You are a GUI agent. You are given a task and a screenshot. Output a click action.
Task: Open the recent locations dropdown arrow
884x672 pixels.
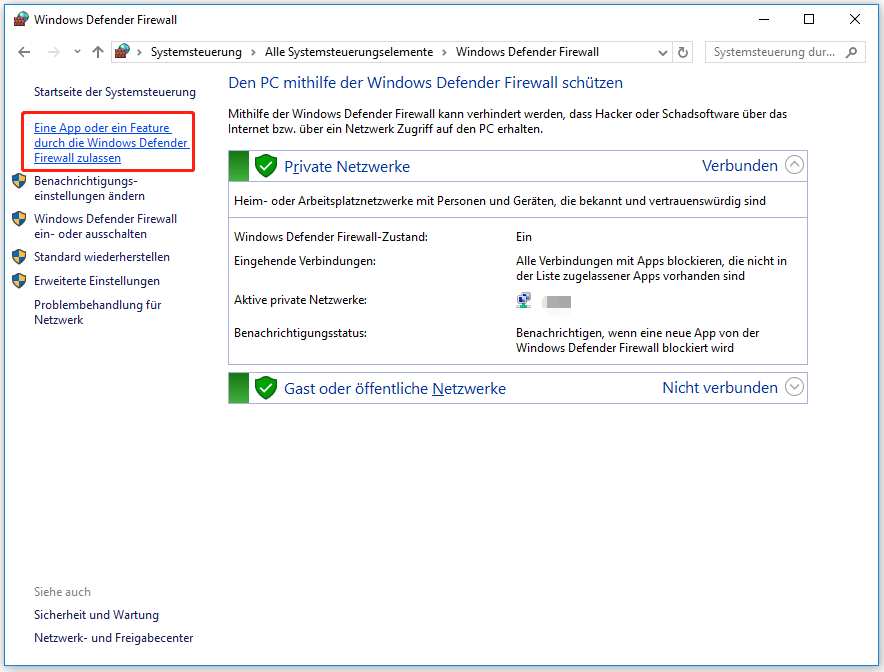point(75,52)
